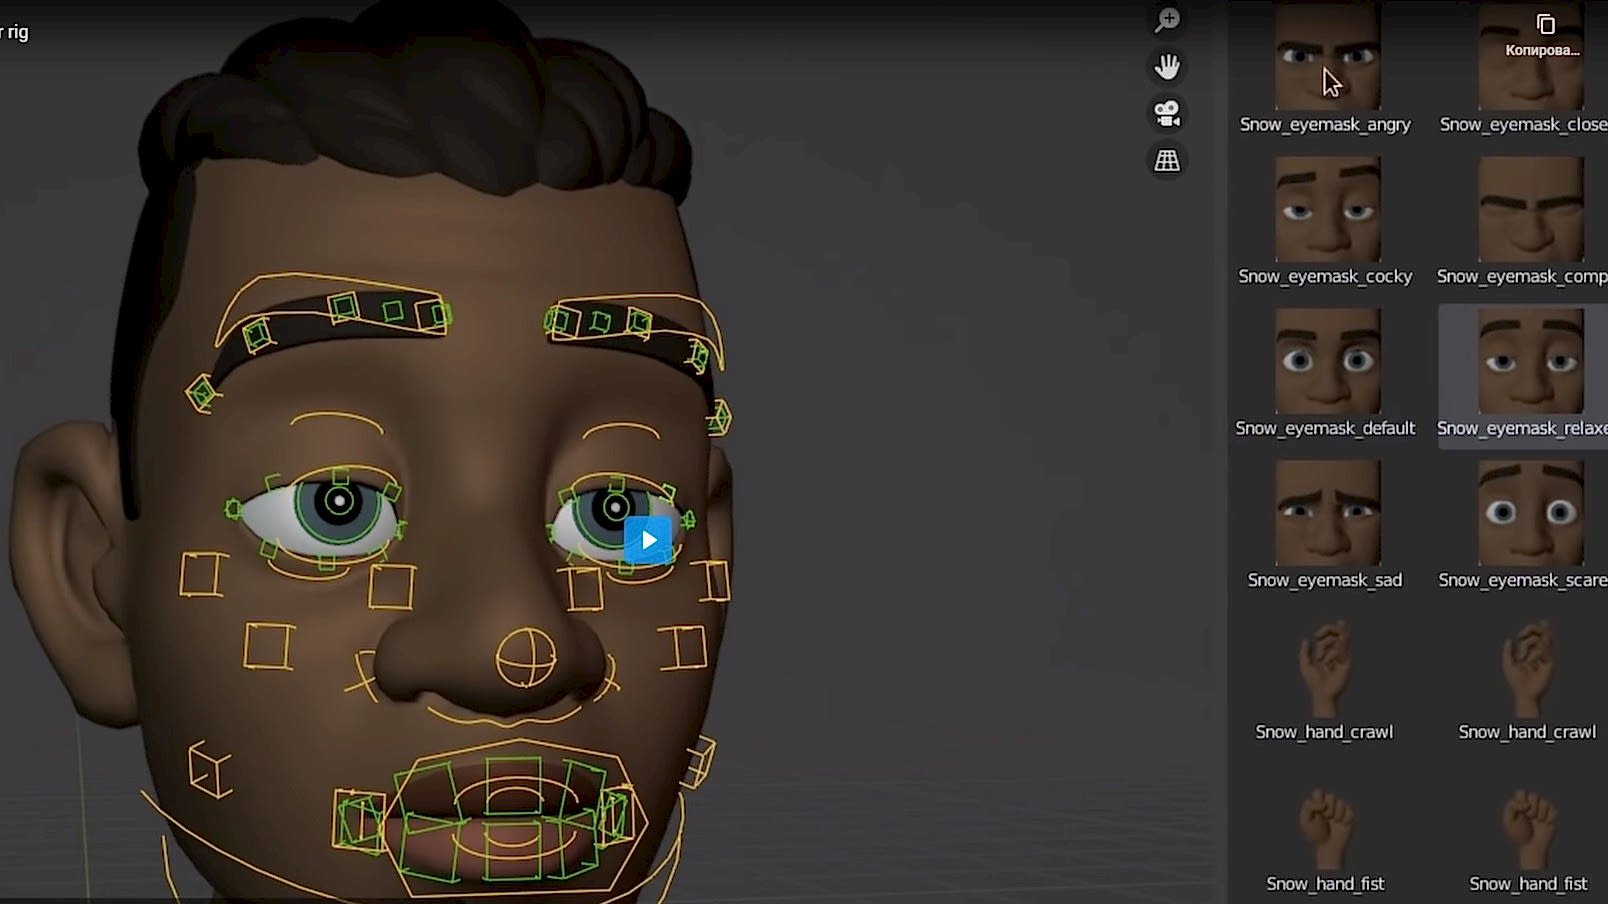Apply the Snow_eyemask_sad pose

coord(1327,514)
